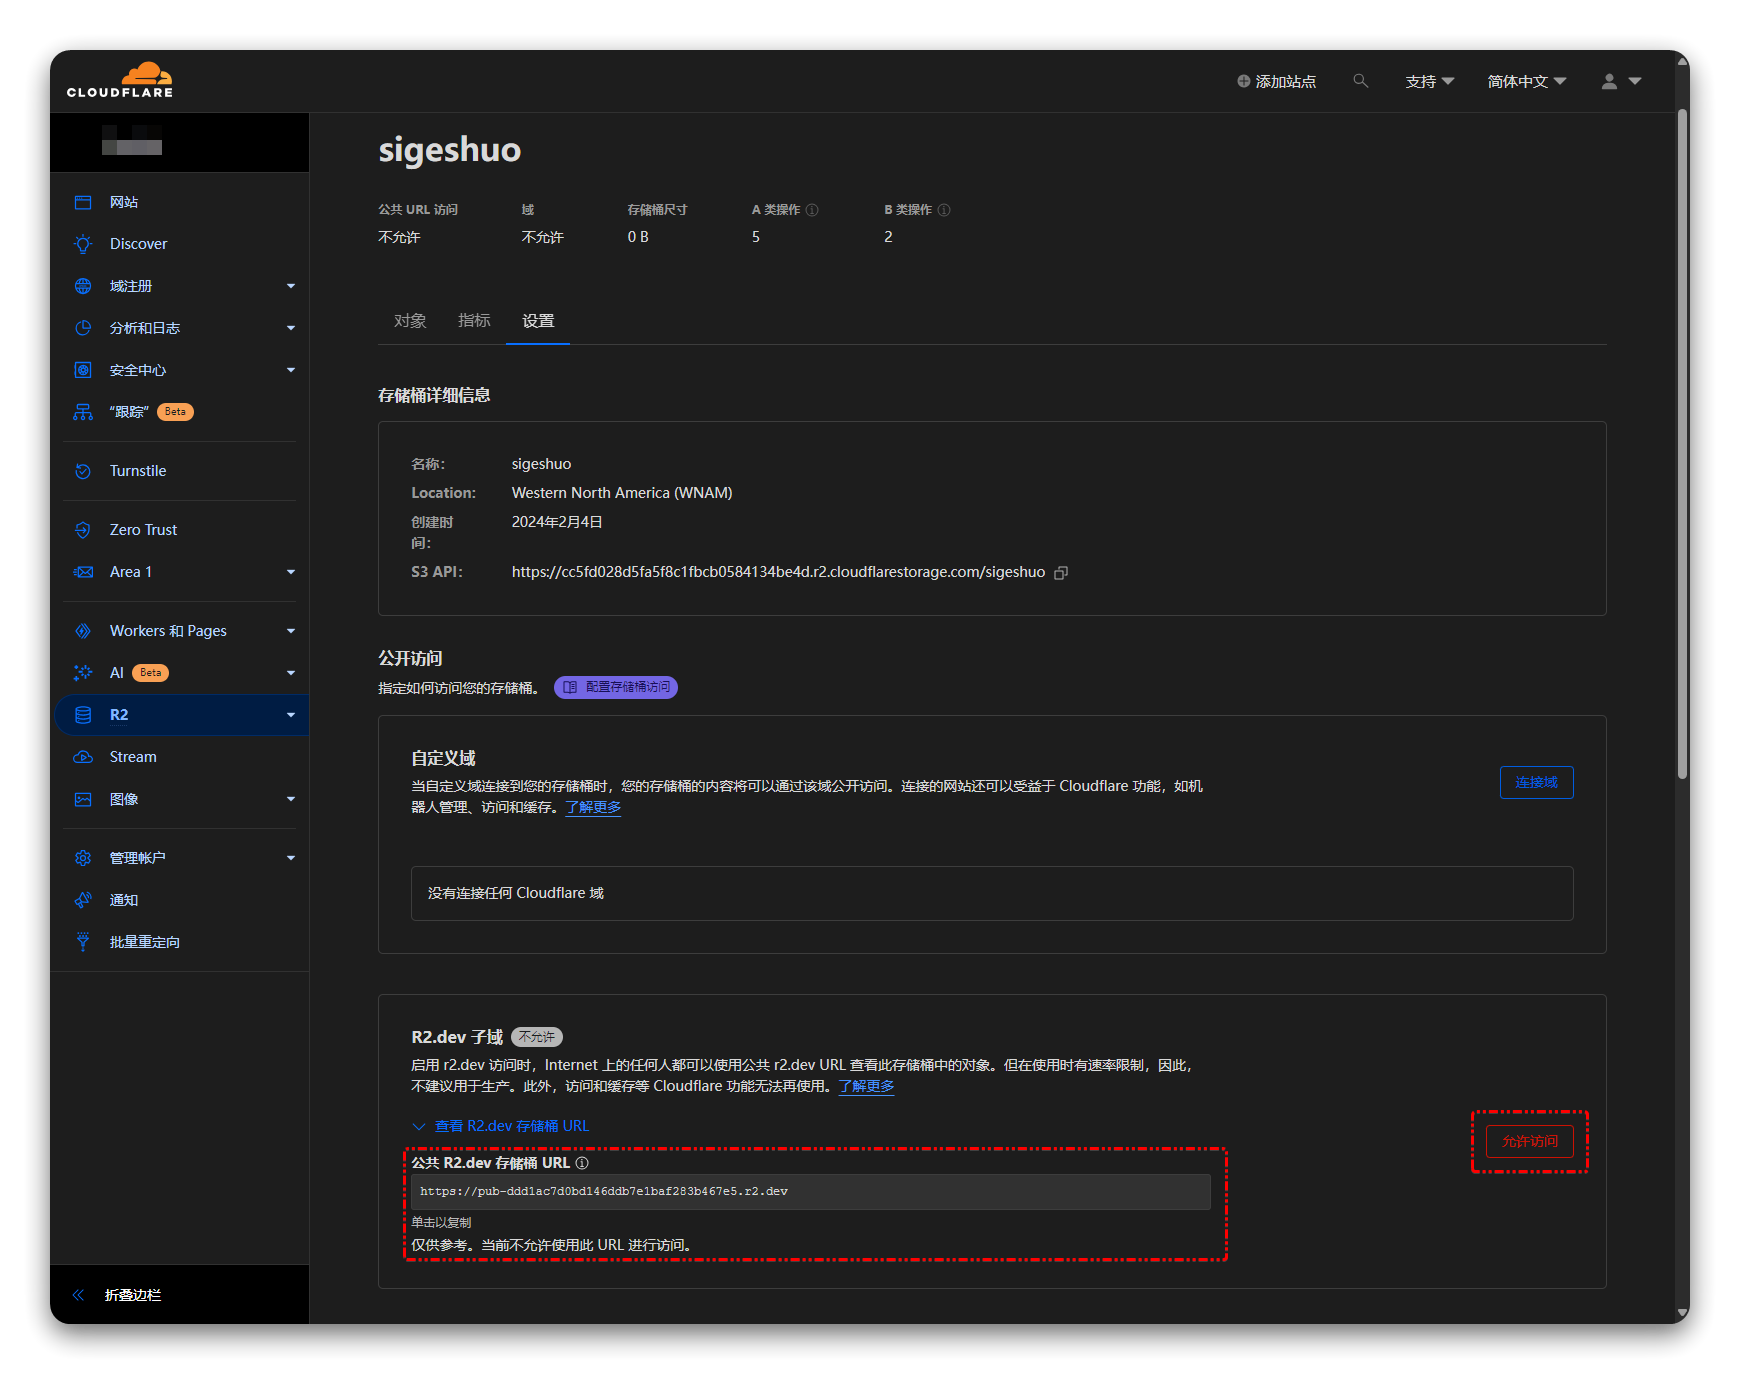The width and height of the screenshot is (1740, 1374).
Task: Select the 设置 tab
Action: [538, 321]
